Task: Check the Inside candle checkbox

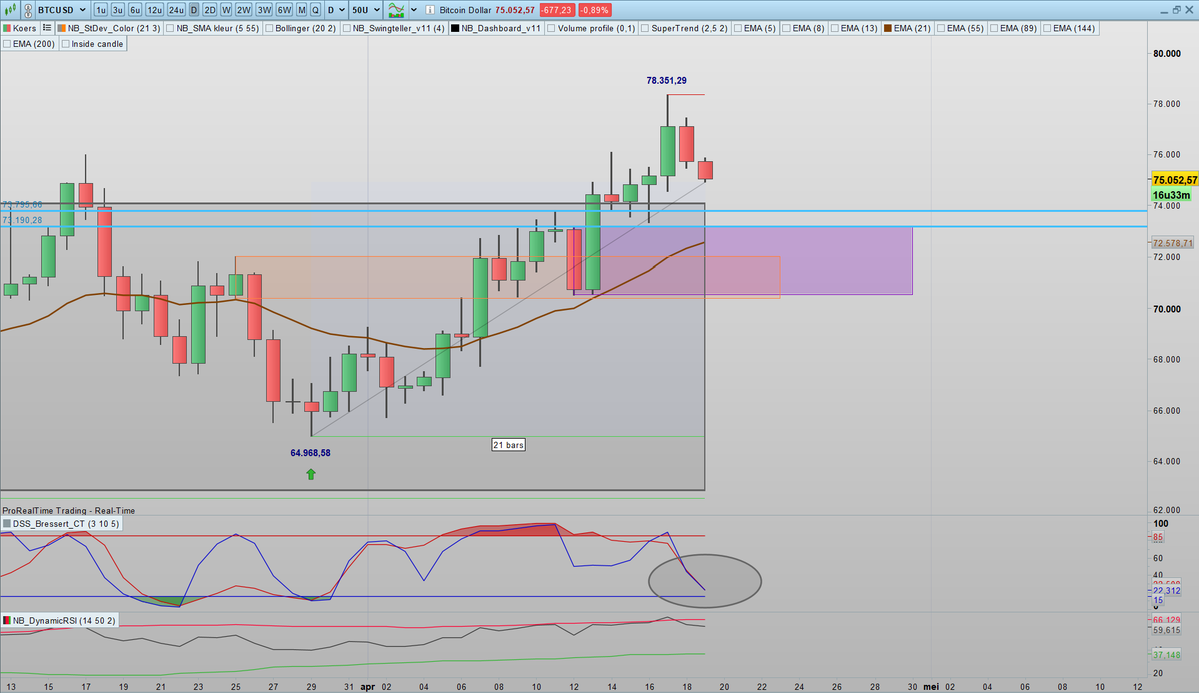Action: point(66,44)
